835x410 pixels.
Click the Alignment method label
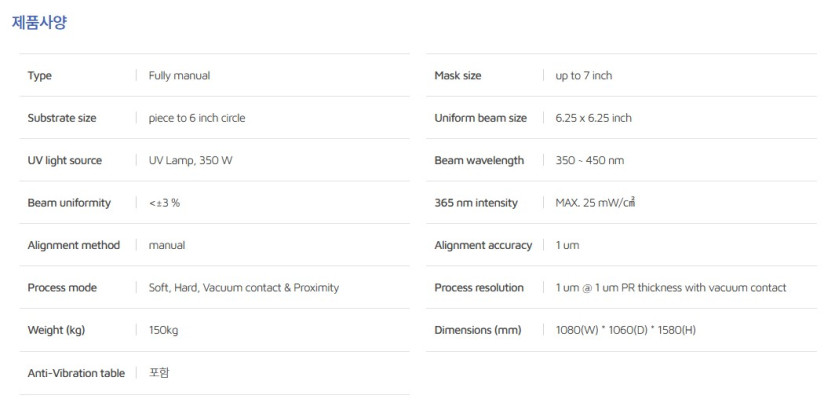pos(73,245)
